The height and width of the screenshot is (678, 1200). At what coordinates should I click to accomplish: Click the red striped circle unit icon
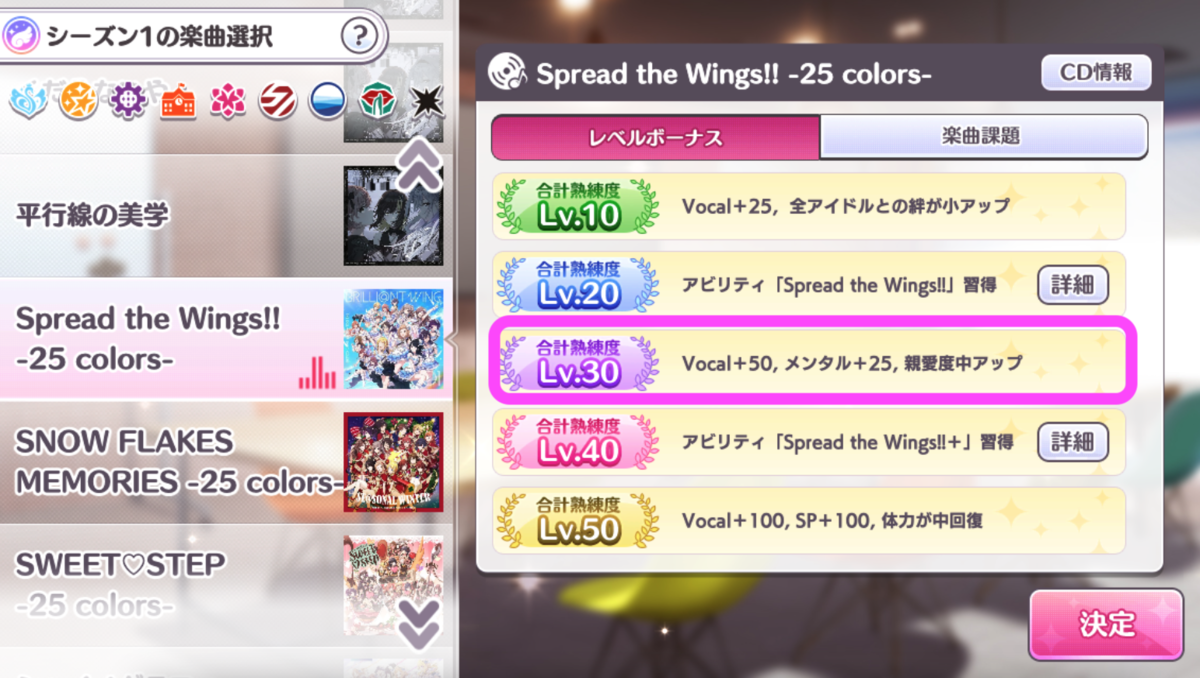[x=278, y=100]
